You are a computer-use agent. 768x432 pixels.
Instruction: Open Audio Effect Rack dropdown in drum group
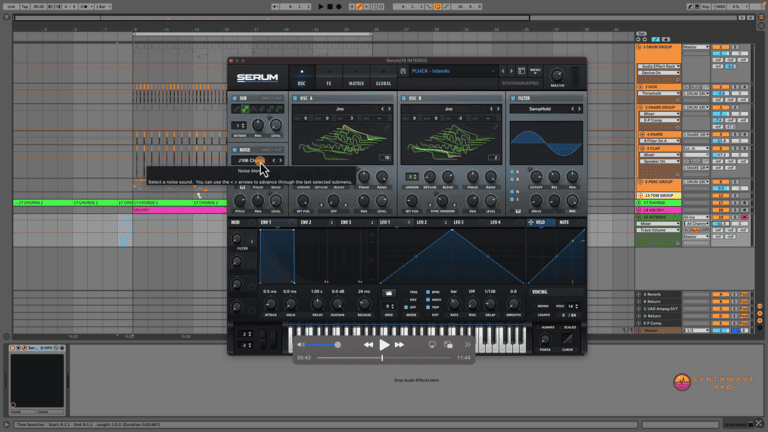pos(659,66)
